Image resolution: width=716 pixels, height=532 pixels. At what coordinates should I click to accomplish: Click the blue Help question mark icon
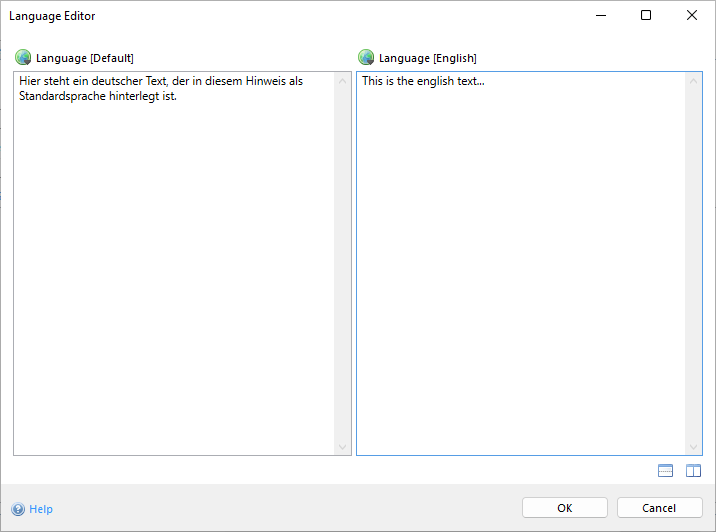(x=18, y=509)
